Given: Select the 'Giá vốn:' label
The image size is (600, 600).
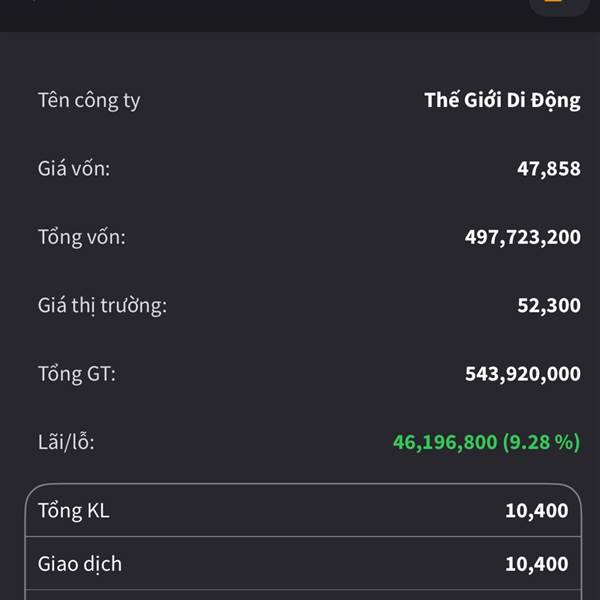Looking at the screenshot, I should (x=74, y=169).
